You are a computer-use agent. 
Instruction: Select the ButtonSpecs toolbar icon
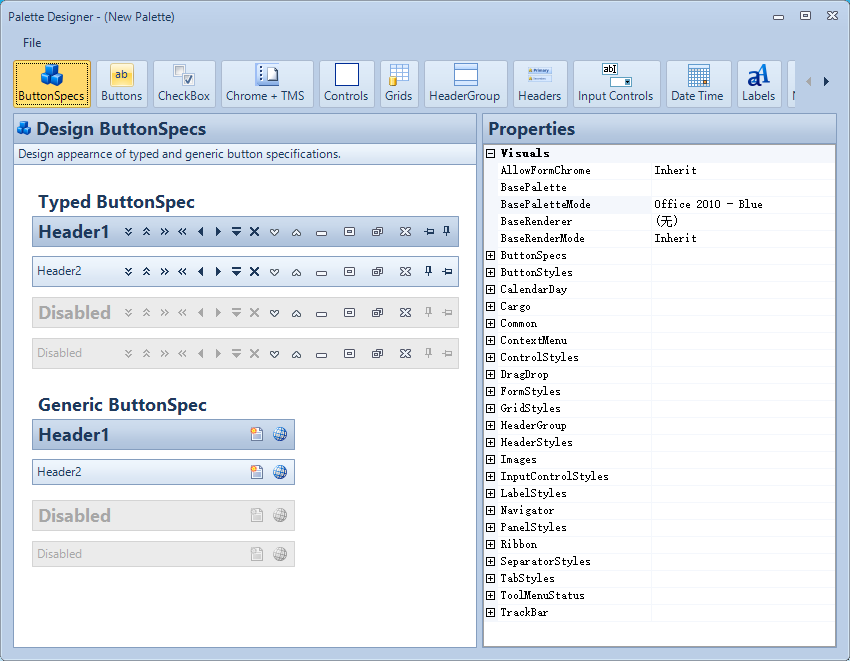[x=51, y=84]
